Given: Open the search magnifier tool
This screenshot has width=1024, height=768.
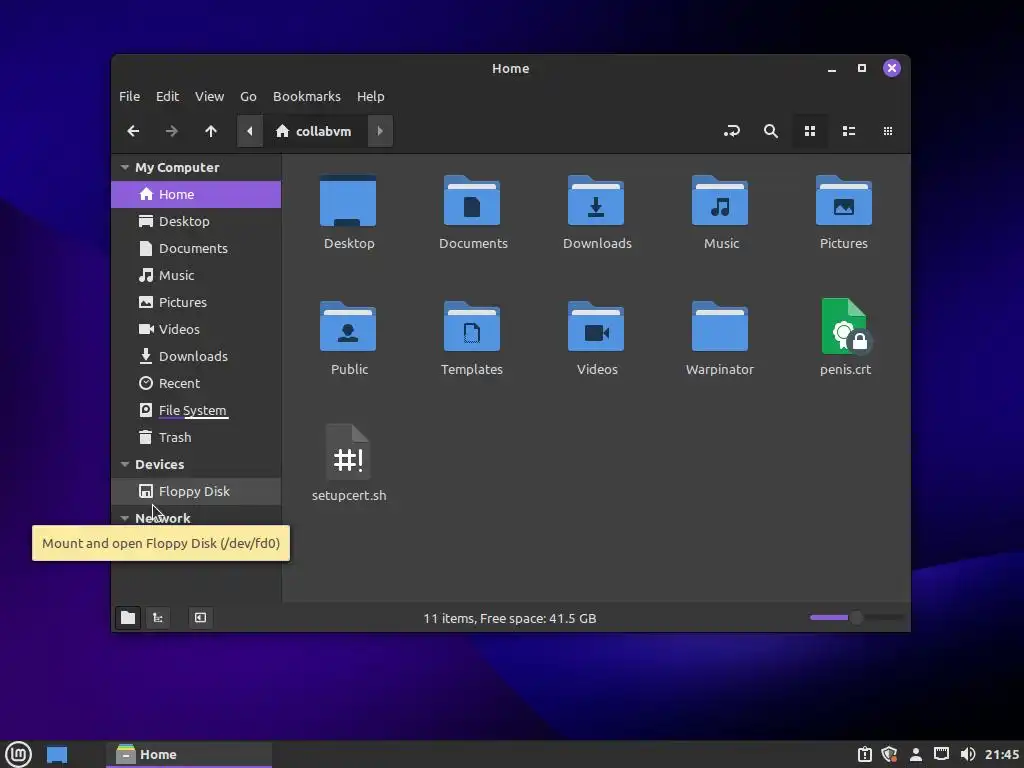Looking at the screenshot, I should [x=771, y=131].
